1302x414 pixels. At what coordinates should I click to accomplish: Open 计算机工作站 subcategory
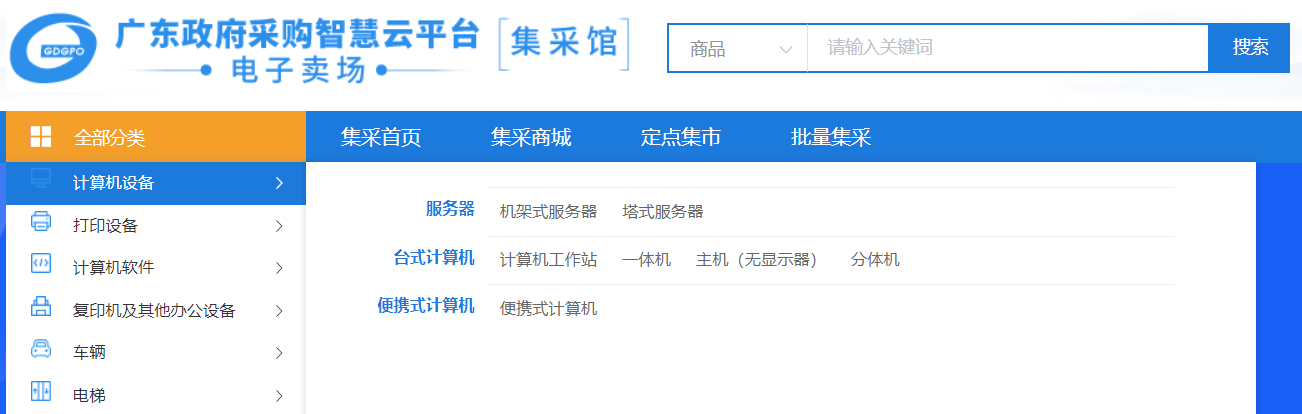pyautogui.click(x=548, y=260)
